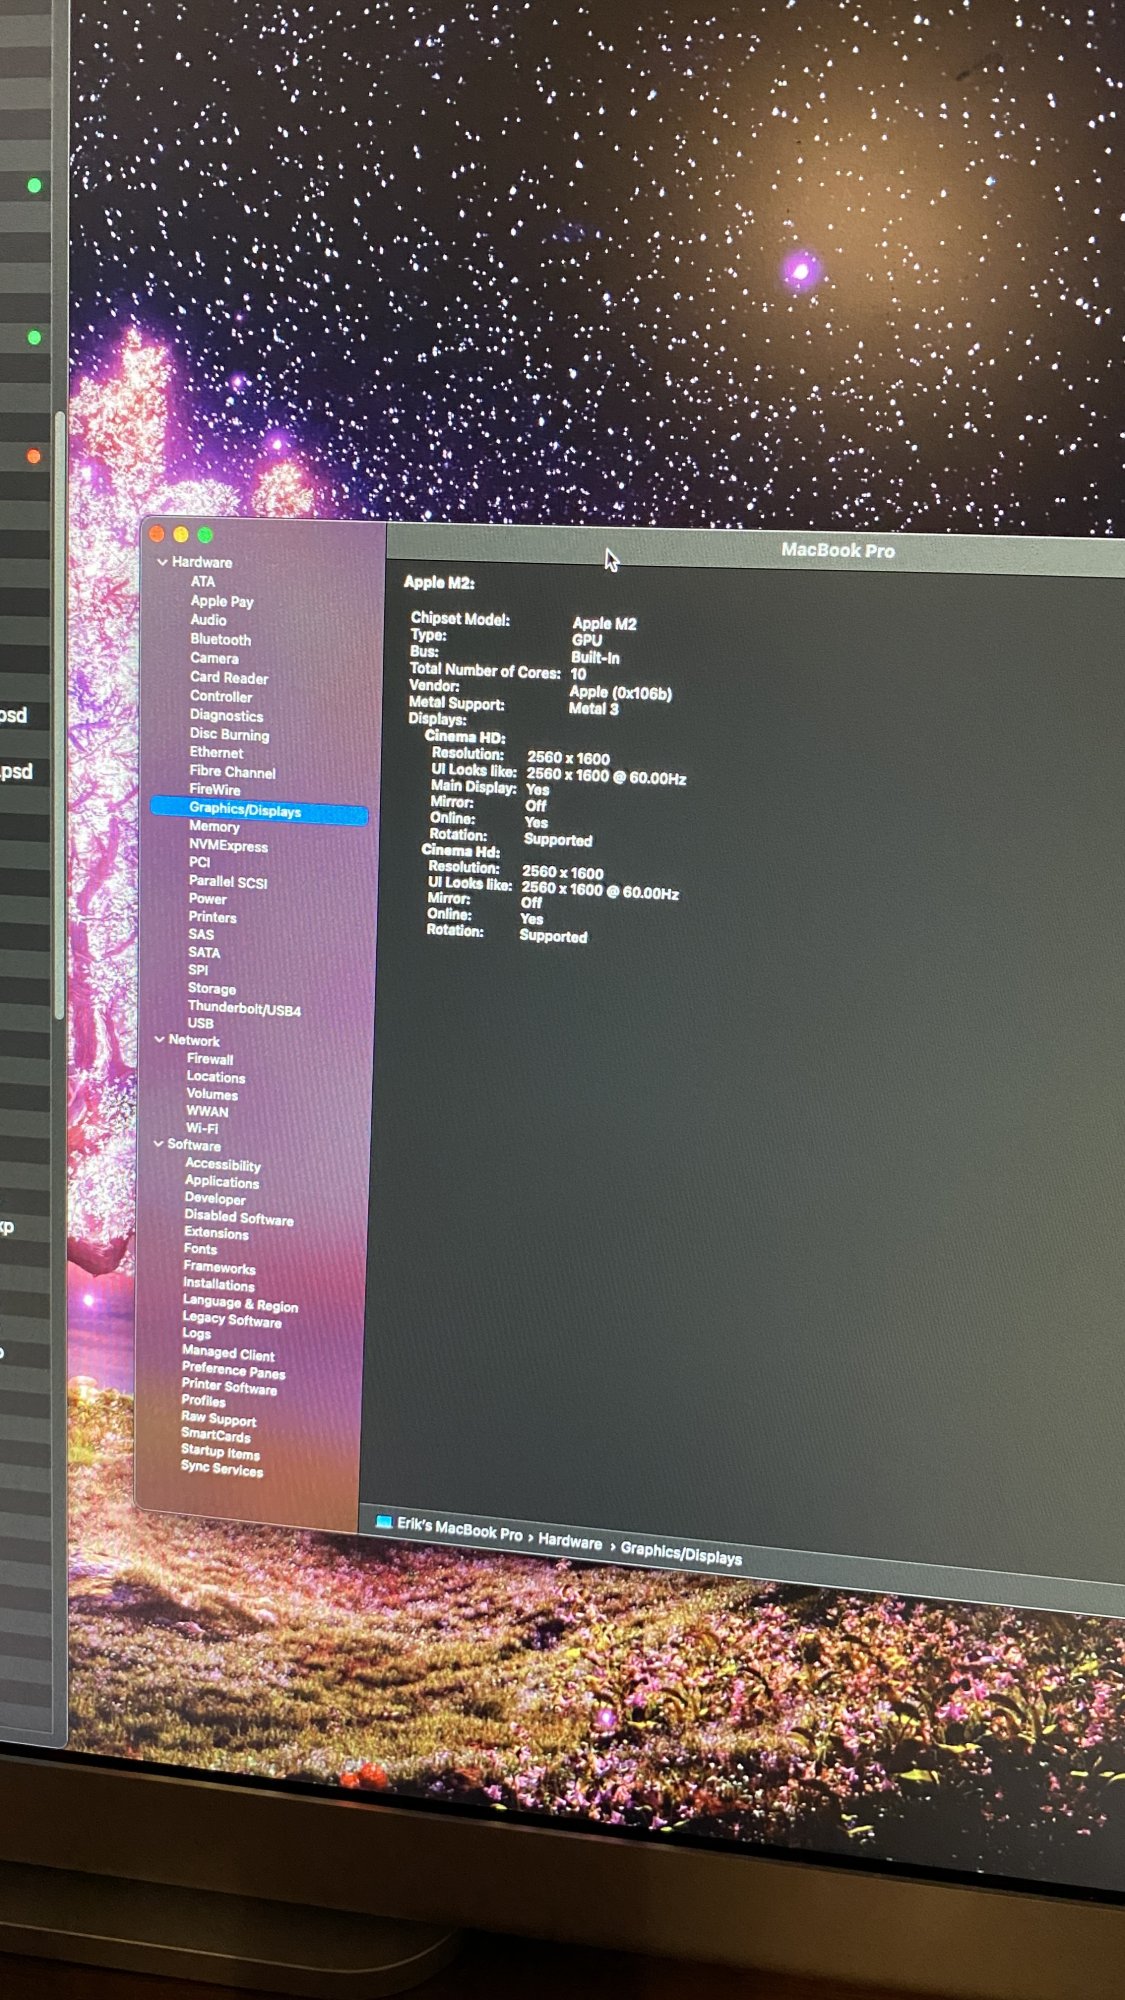This screenshot has width=1125, height=2000.
Task: Select NVMExpress in the sidebar
Action: pos(228,845)
